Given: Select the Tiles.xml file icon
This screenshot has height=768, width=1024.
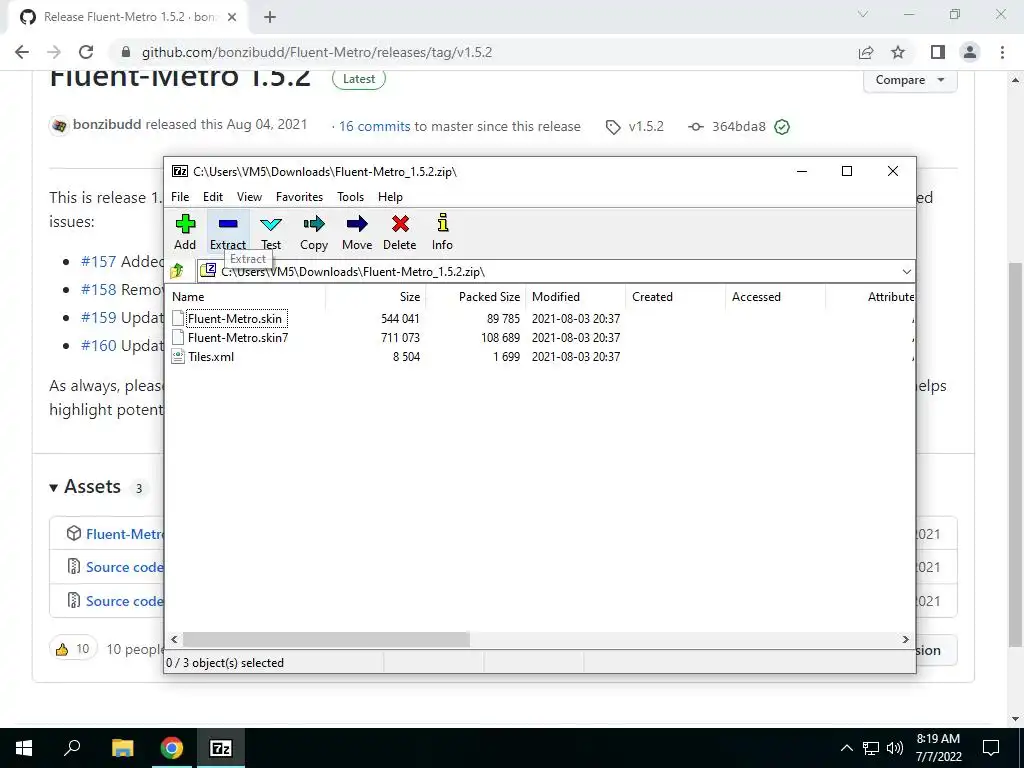Looking at the screenshot, I should tap(178, 357).
